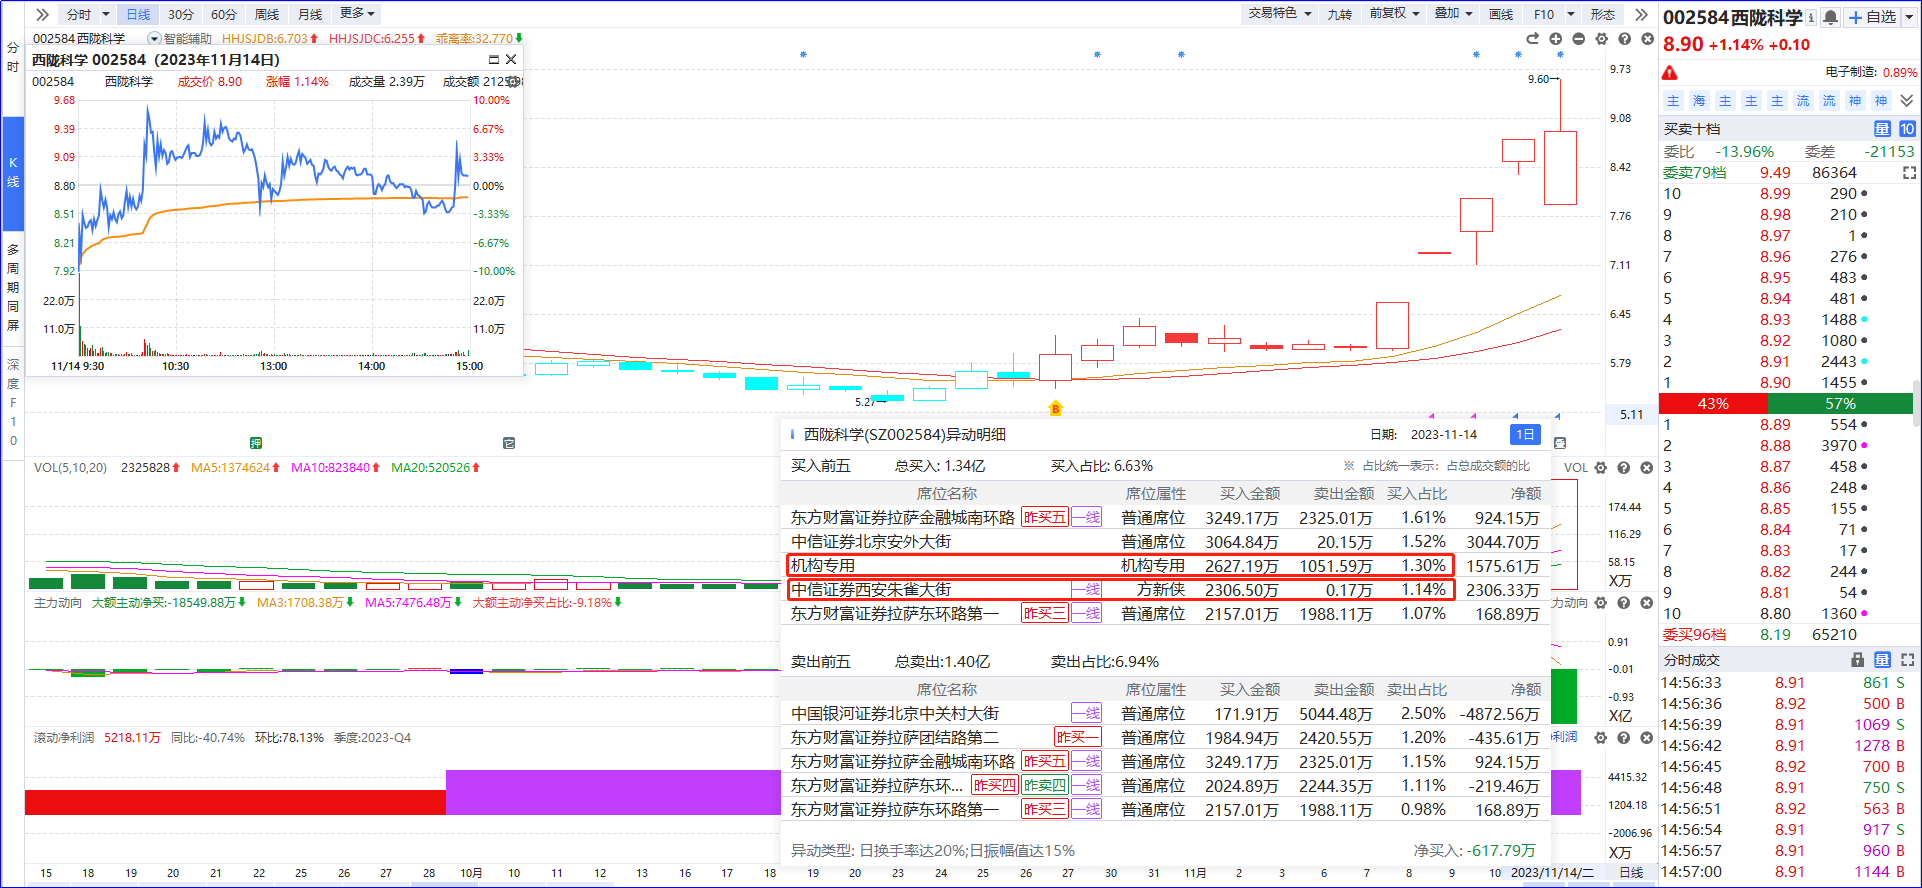Zoom out main K-line chart (minus icon)
The height and width of the screenshot is (888, 1922).
pyautogui.click(x=1578, y=39)
